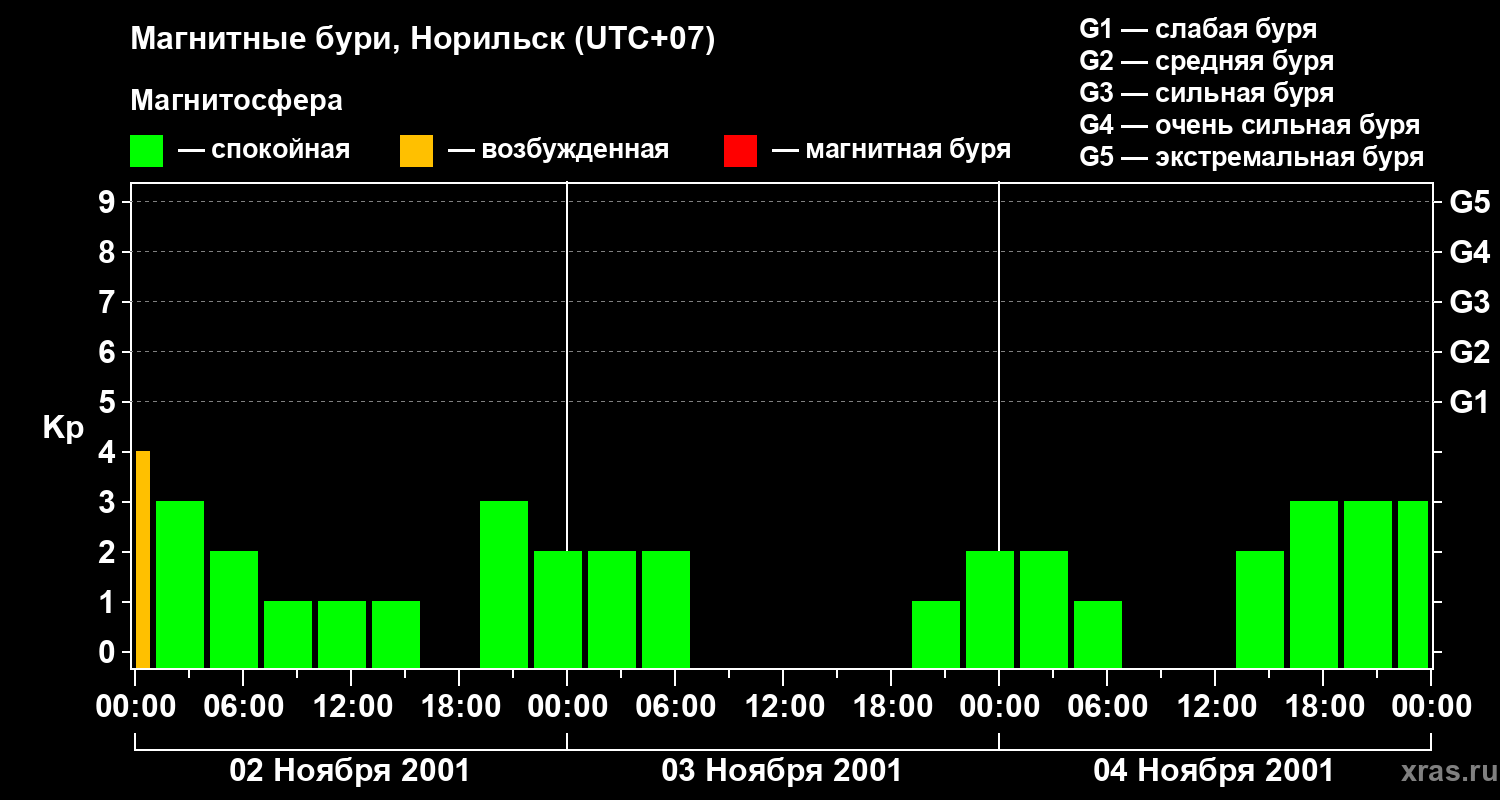Screen dimensions: 1500x800
Task: Select the orange Kp 4 bar
Action: tap(143, 559)
